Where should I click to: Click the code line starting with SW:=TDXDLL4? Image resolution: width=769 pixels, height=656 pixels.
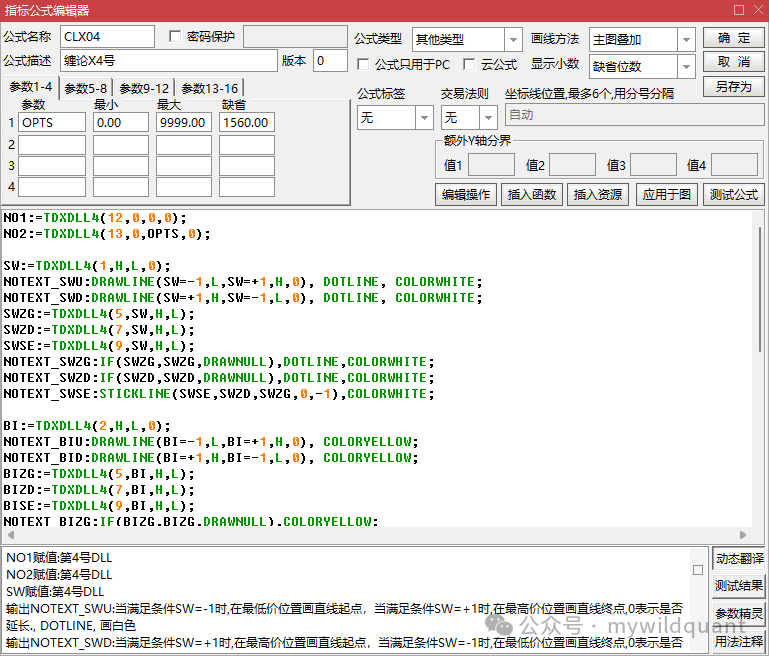coord(87,266)
